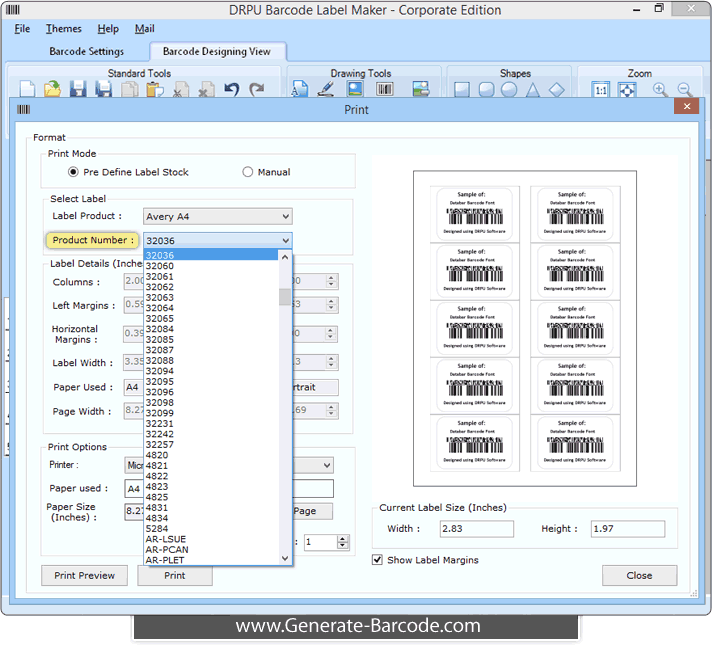The width and height of the screenshot is (712, 645).
Task: Click the Copy icon in Standard Tools
Action: click(130, 89)
